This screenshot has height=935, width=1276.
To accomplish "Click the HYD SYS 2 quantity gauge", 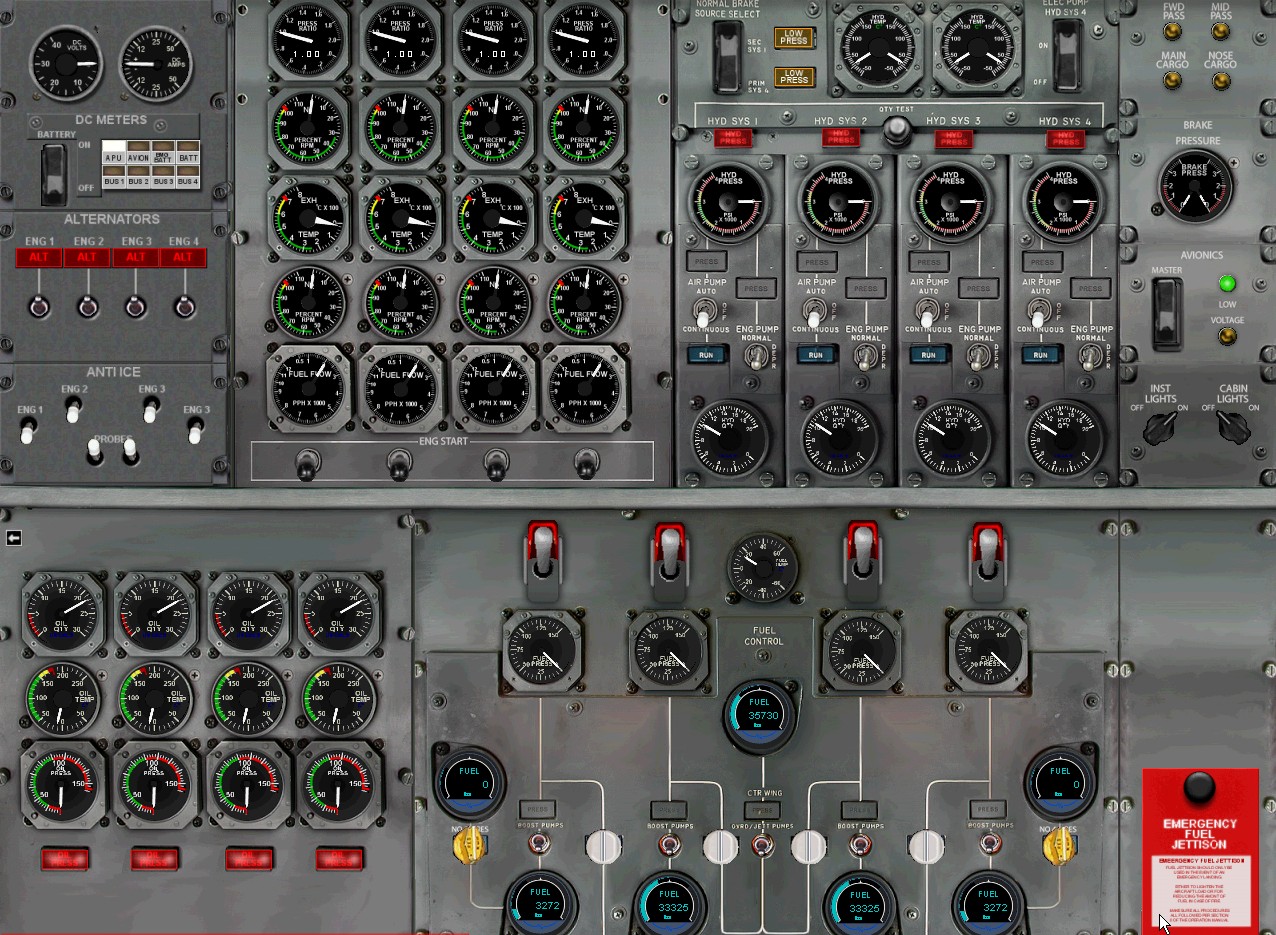I will tap(840, 436).
